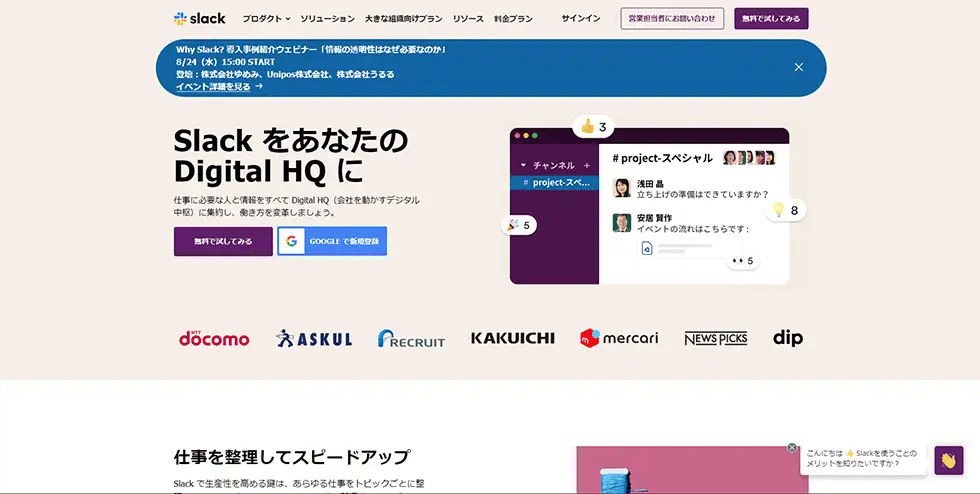Click the Slack logo in header
The width and height of the screenshot is (980, 494).
199,19
